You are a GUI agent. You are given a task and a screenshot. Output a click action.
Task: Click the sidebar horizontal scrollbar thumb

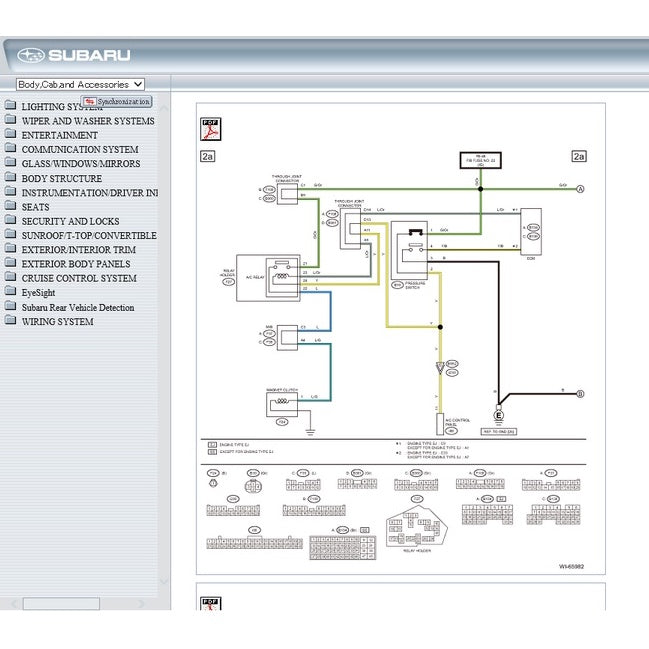61,604
